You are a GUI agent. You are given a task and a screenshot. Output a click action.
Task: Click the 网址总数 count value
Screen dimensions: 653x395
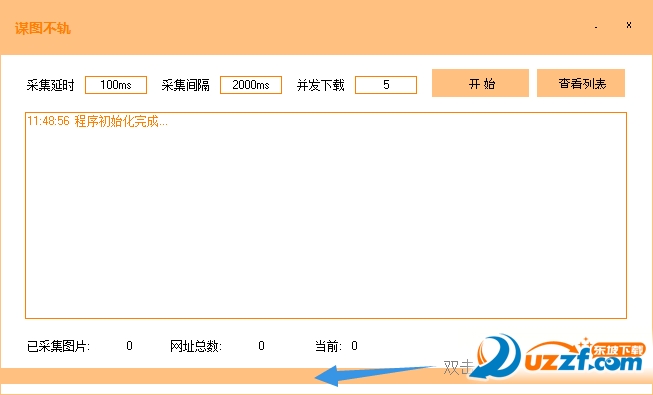[x=261, y=346]
